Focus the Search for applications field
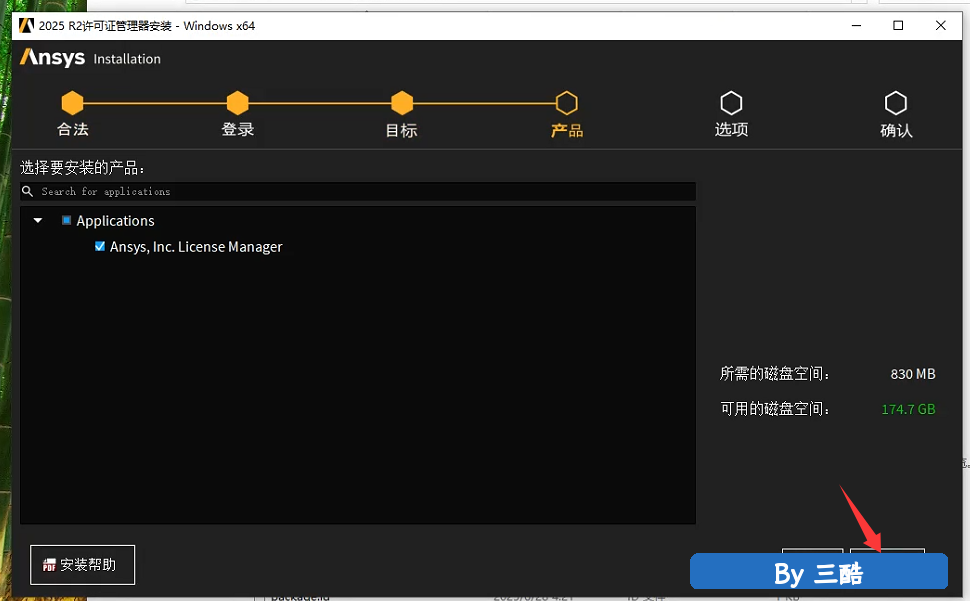Viewport: 970px width, 601px height. tap(358, 191)
